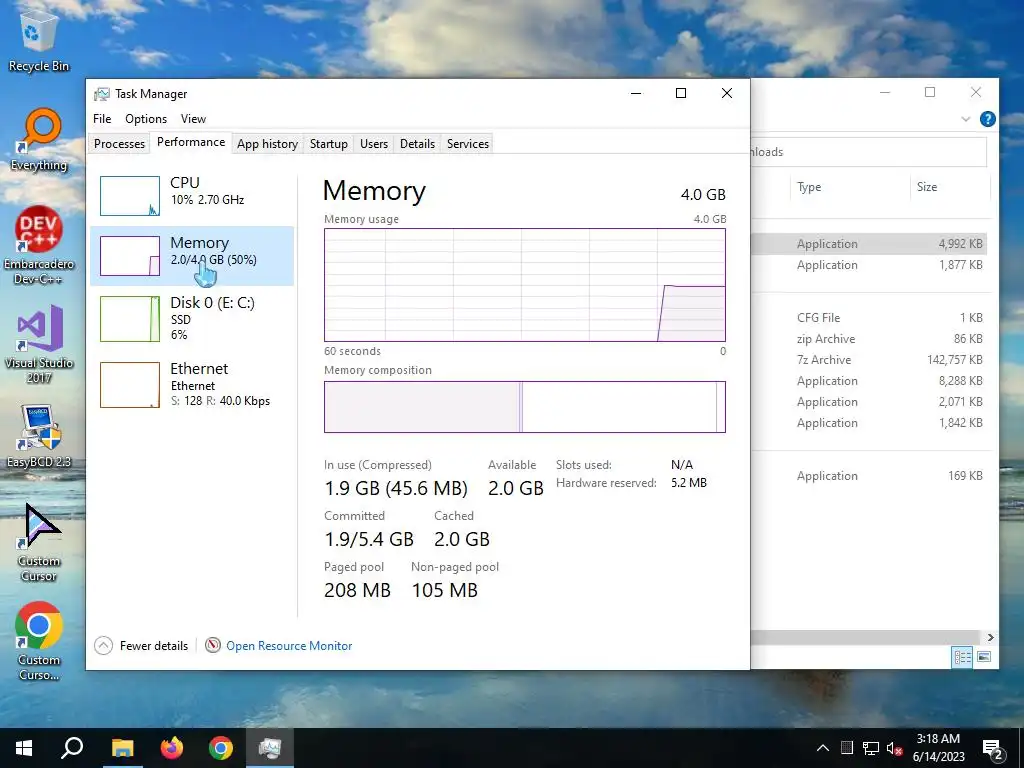Open File Explorer from the taskbar
The height and width of the screenshot is (768, 1024).
[122, 748]
